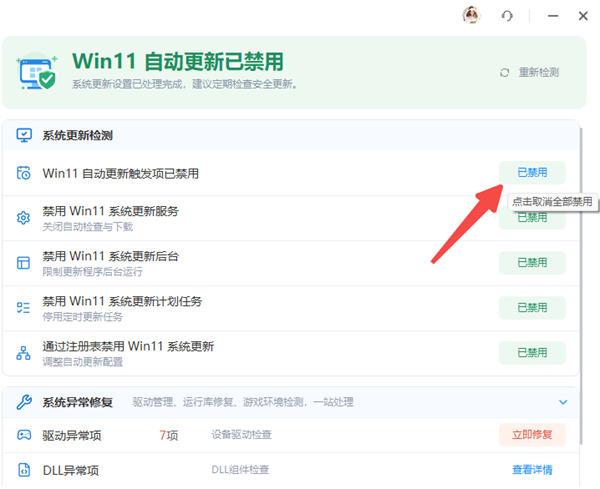Select the 禁用 Win11 系统更新后台 row title
This screenshot has width=600, height=489.
[111, 256]
